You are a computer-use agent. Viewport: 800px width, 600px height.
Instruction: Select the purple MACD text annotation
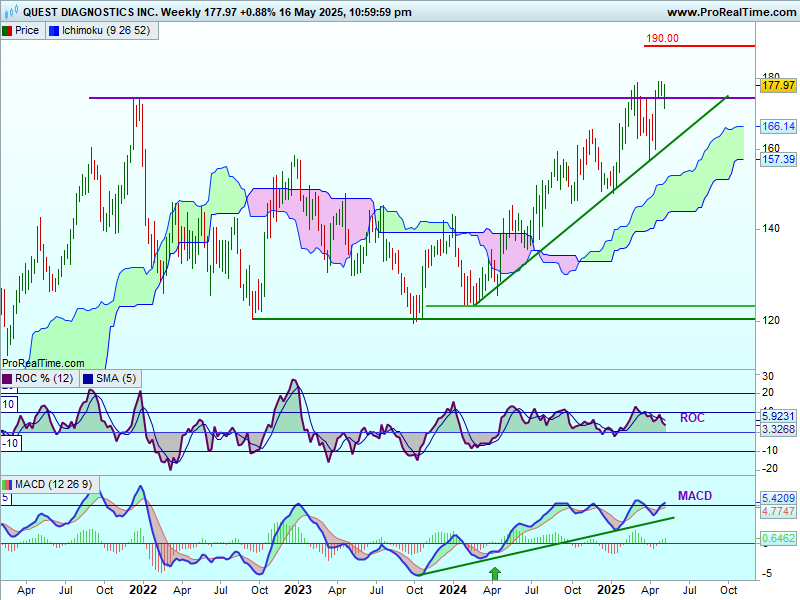pos(694,496)
